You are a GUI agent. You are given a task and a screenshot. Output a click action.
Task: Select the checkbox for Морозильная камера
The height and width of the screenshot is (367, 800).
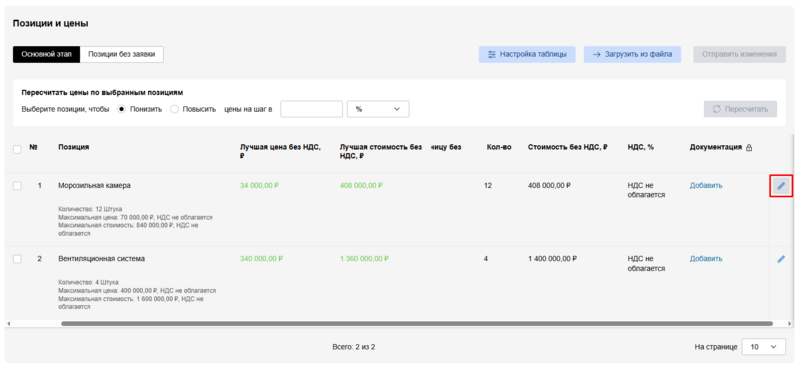[17, 186]
